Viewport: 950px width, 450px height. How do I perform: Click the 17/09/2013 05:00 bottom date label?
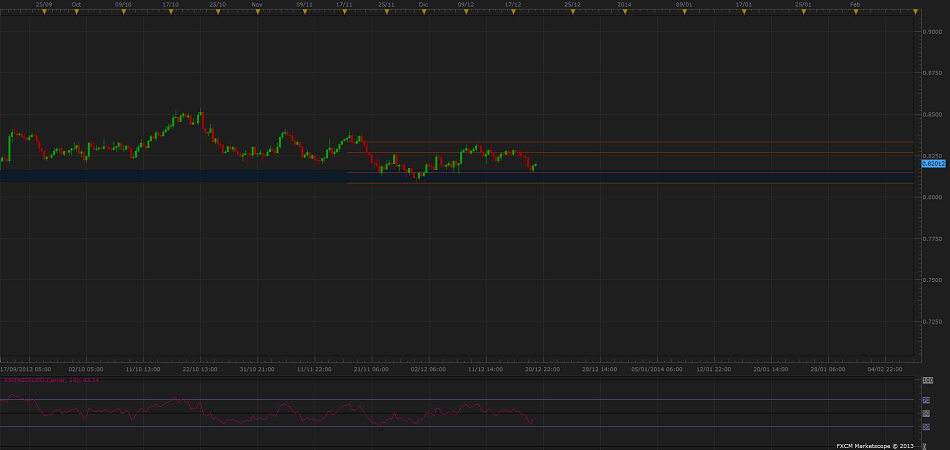[25, 368]
